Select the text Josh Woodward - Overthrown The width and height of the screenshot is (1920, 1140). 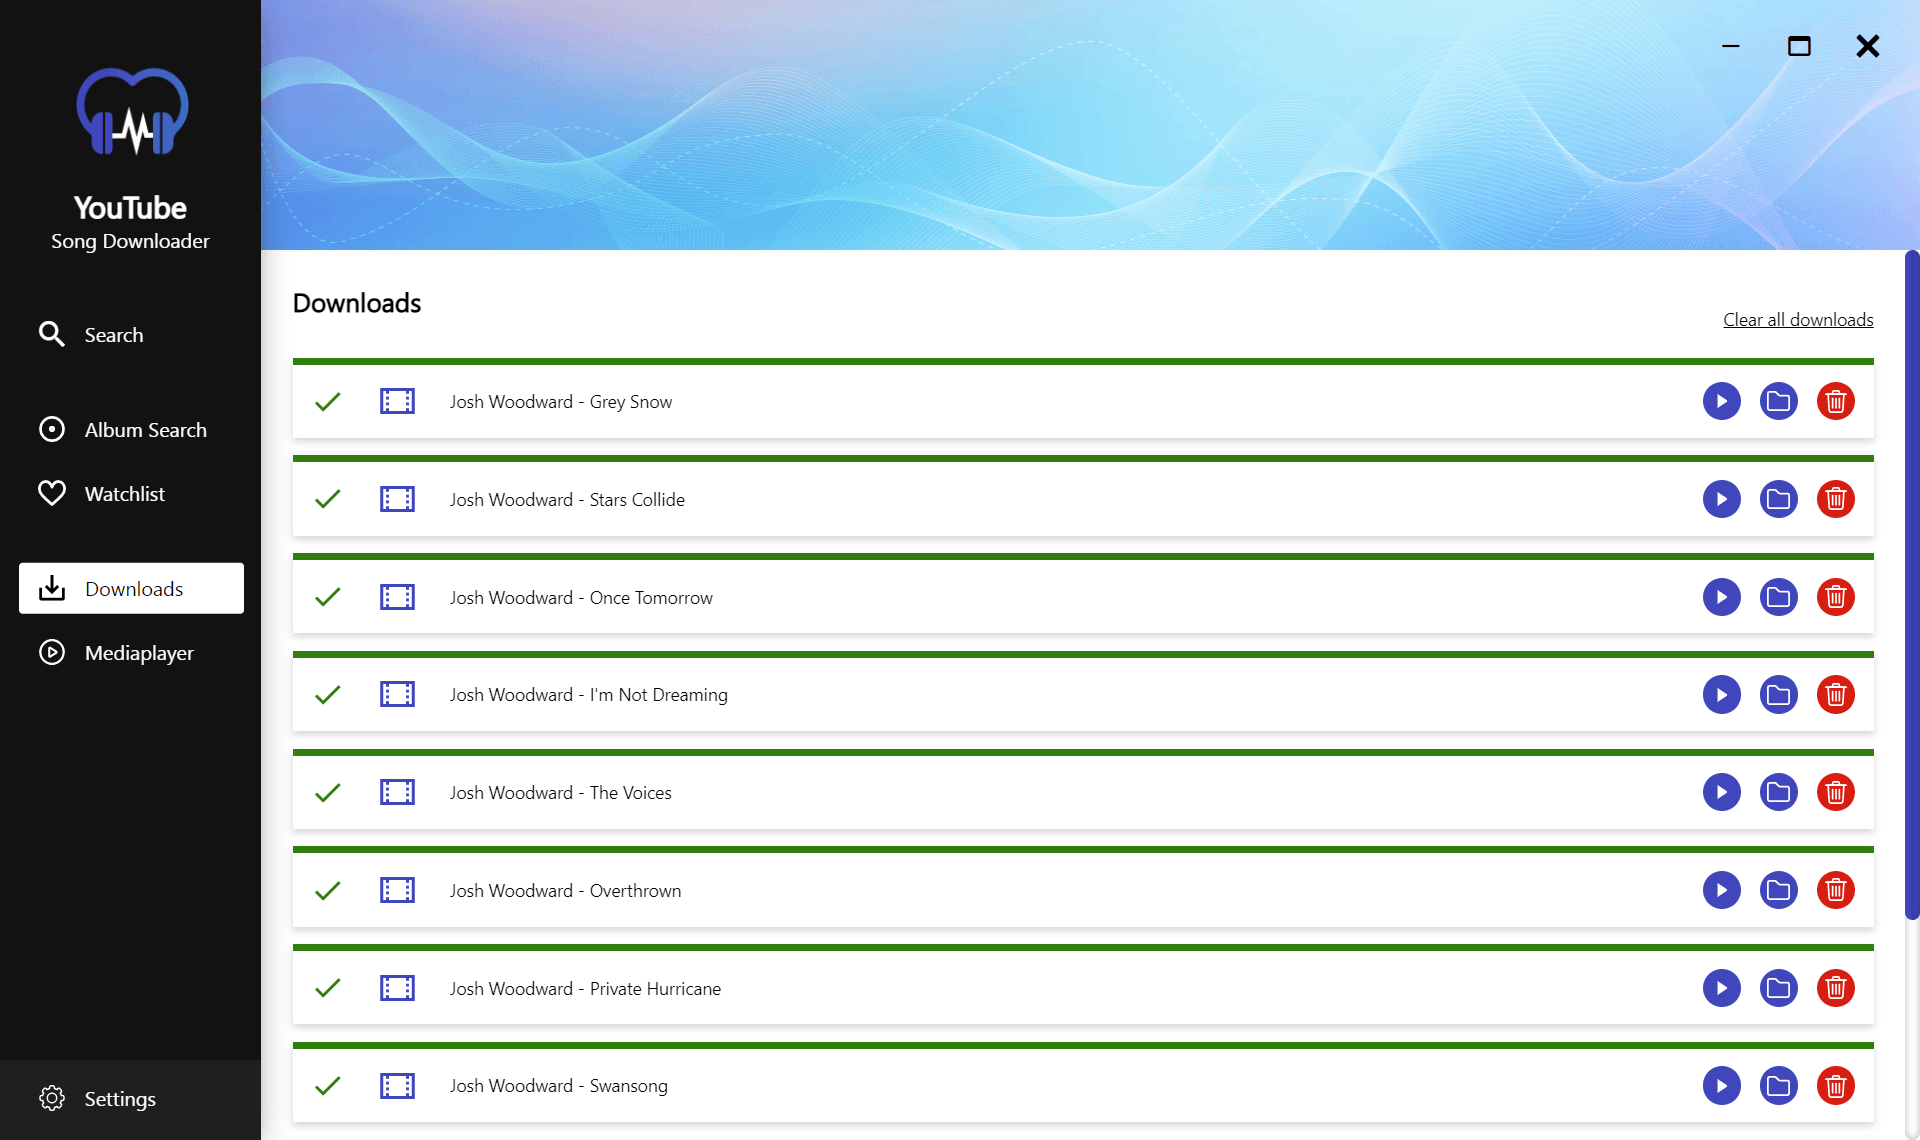pos(566,890)
